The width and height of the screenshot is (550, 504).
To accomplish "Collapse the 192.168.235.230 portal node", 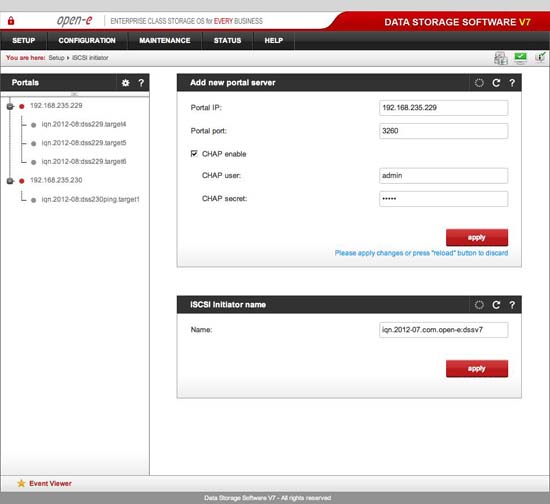I will [10, 181].
